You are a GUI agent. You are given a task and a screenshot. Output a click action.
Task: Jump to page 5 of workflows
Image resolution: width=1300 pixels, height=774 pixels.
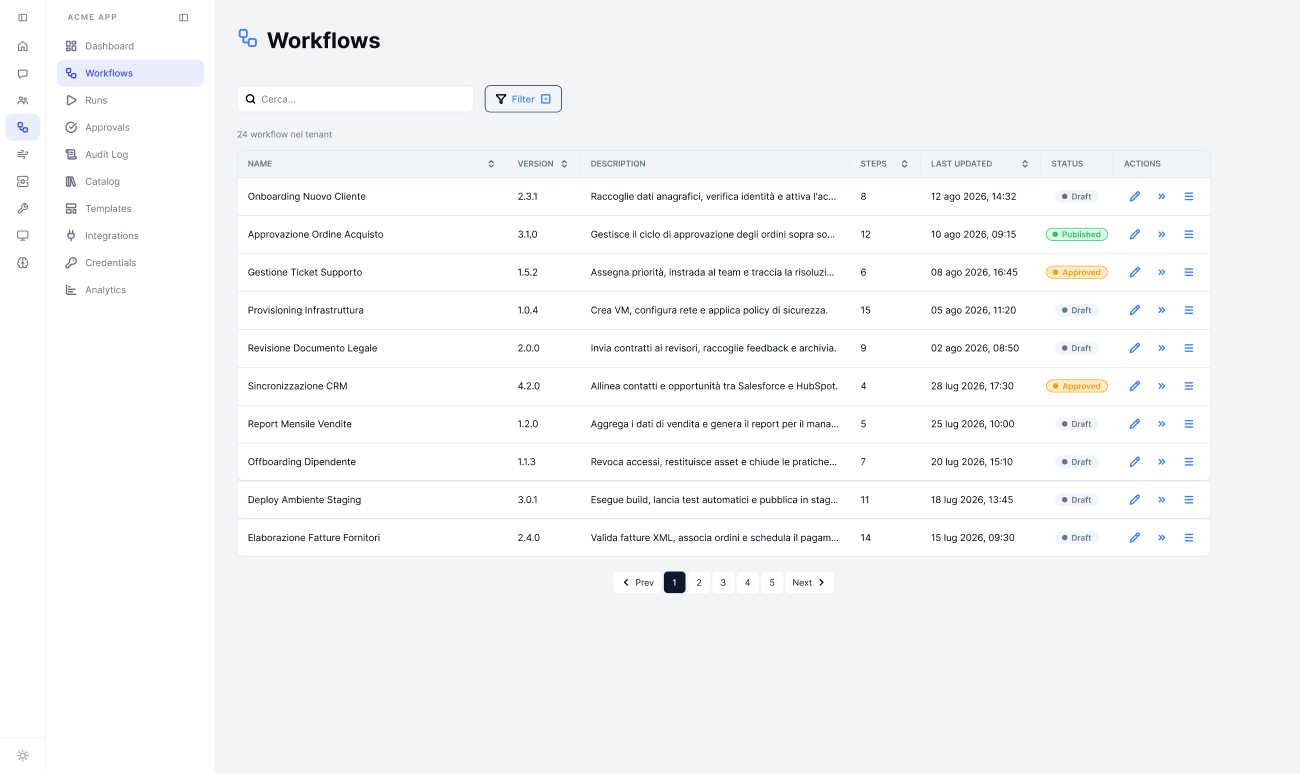[772, 583]
